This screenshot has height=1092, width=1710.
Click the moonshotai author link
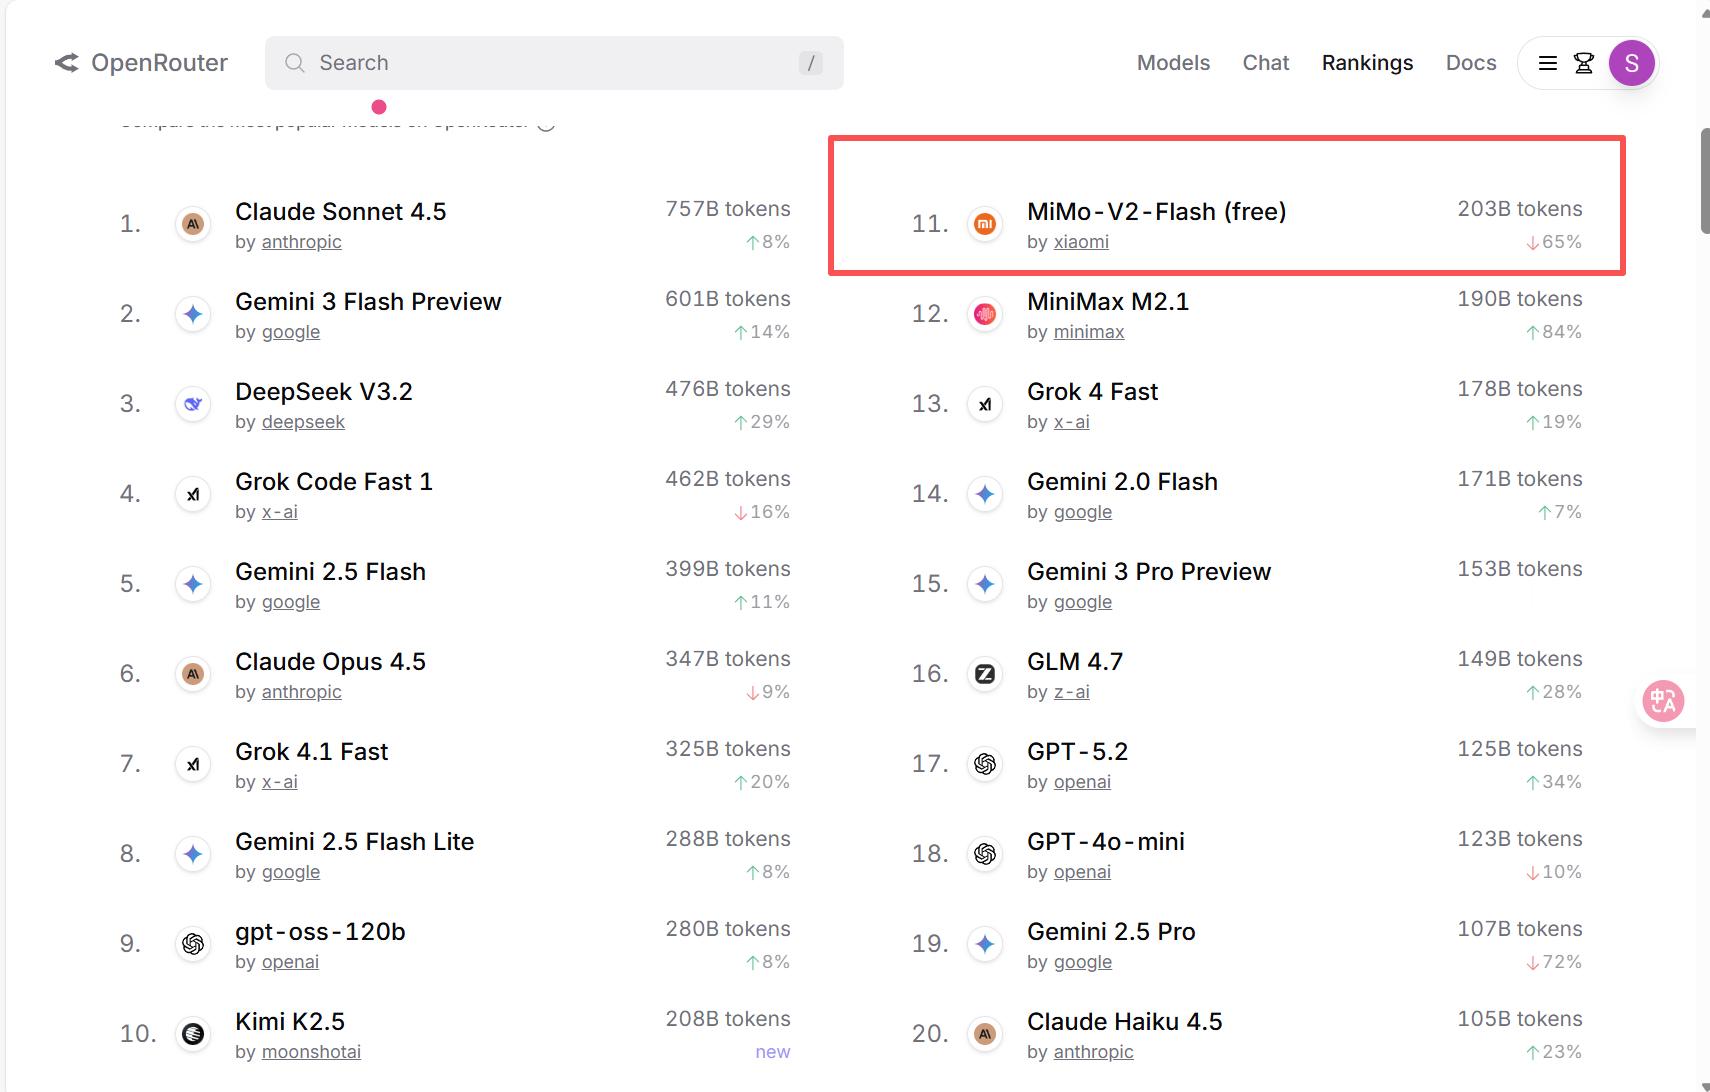[x=311, y=1052]
